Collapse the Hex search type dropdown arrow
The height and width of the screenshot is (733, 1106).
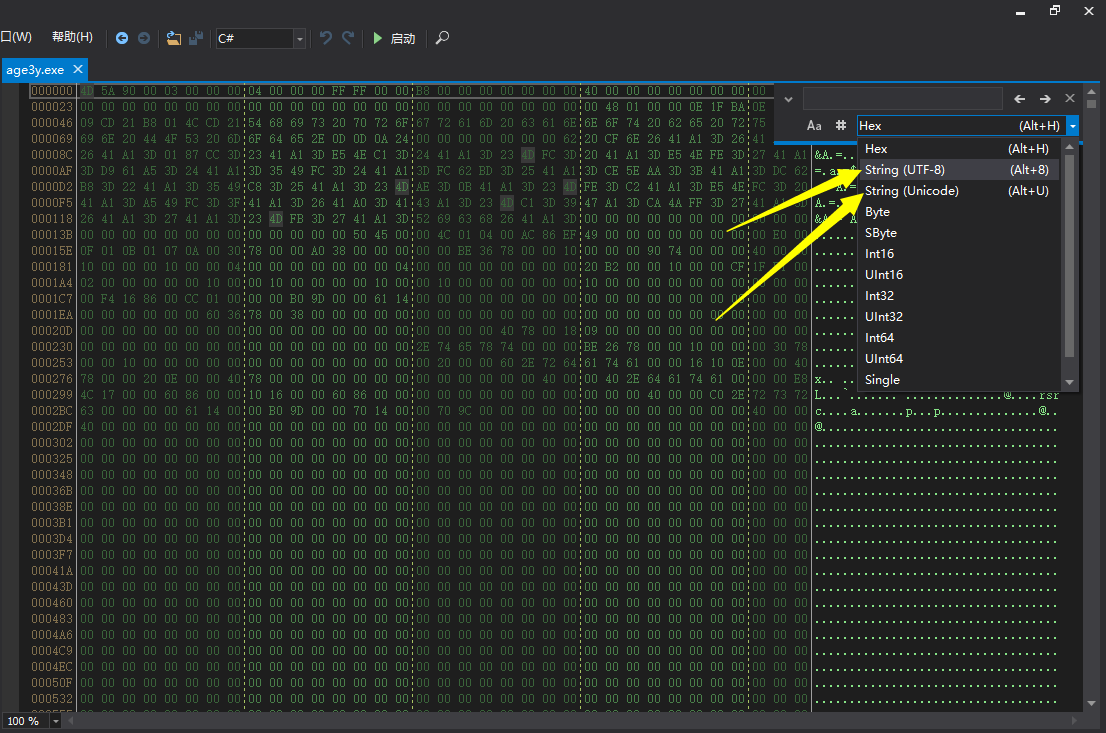coord(1072,126)
